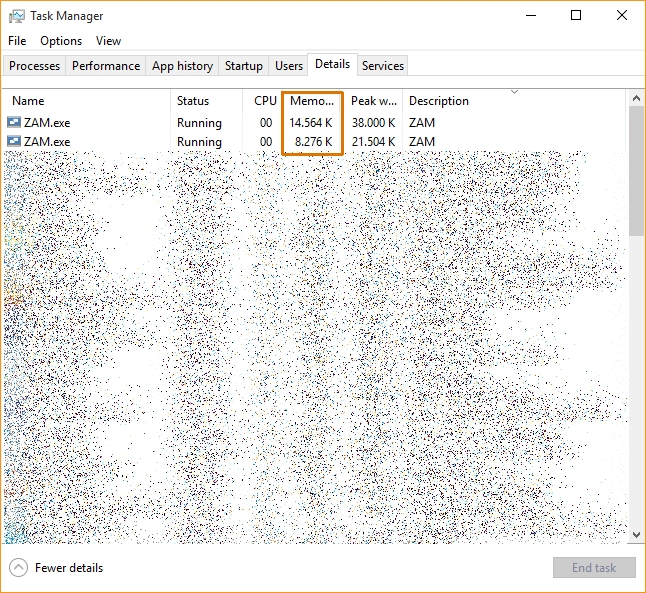Click Running status in the 8.276 K row
Screen dimensions: 646x593
click(x=199, y=142)
